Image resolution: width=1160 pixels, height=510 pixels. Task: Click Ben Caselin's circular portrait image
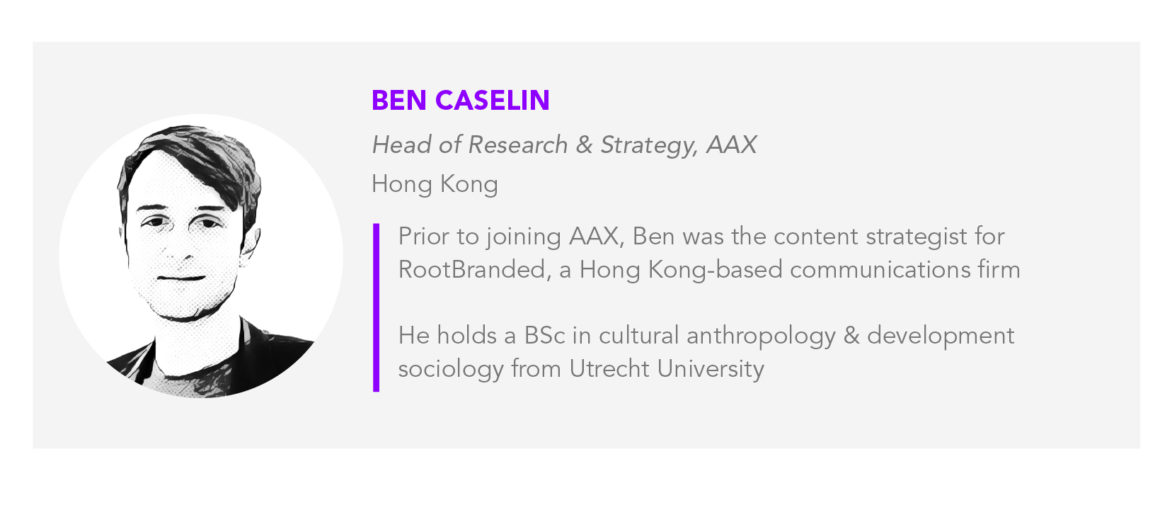pos(201,255)
